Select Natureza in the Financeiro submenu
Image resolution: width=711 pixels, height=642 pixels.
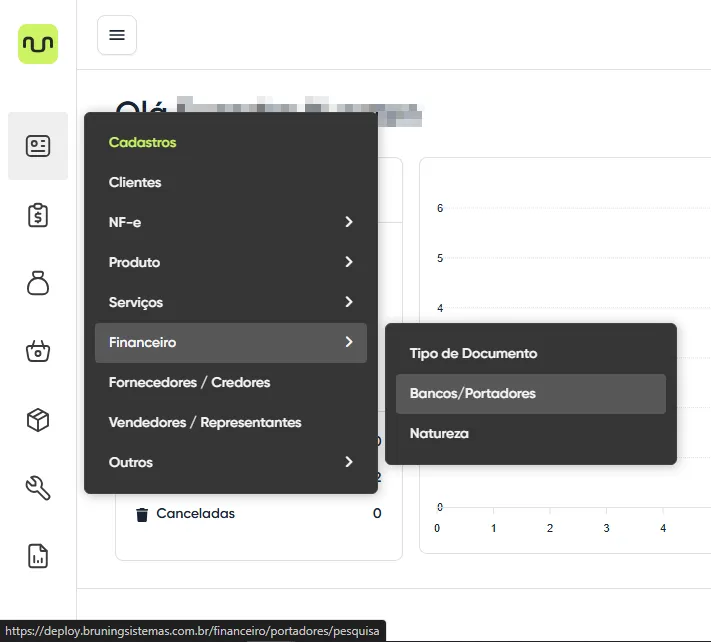pyautogui.click(x=439, y=433)
